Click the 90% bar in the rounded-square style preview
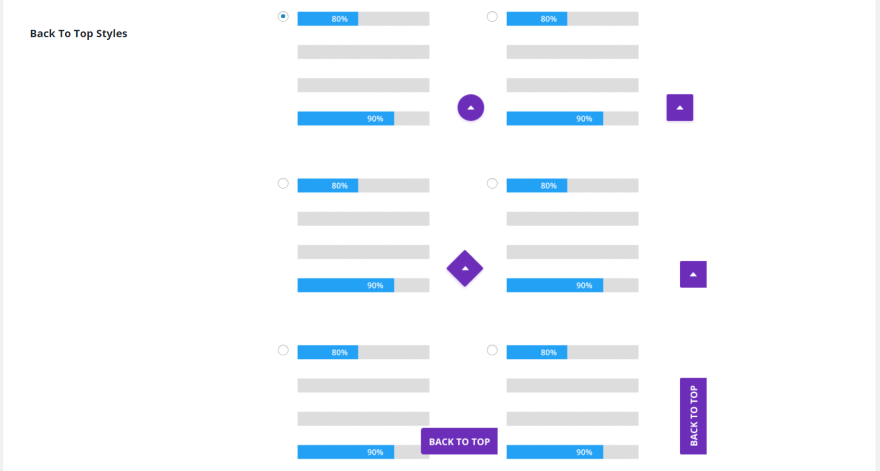The width and height of the screenshot is (880, 471). (555, 119)
